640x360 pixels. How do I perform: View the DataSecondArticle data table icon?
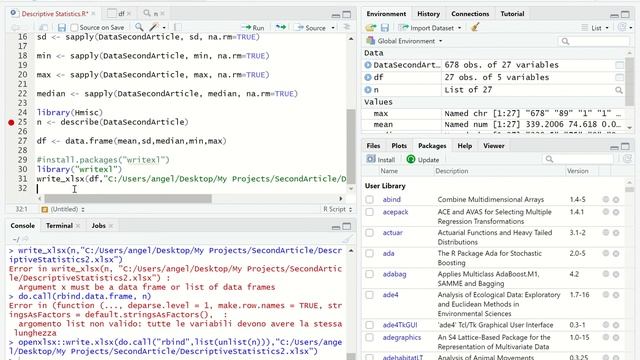click(619, 65)
